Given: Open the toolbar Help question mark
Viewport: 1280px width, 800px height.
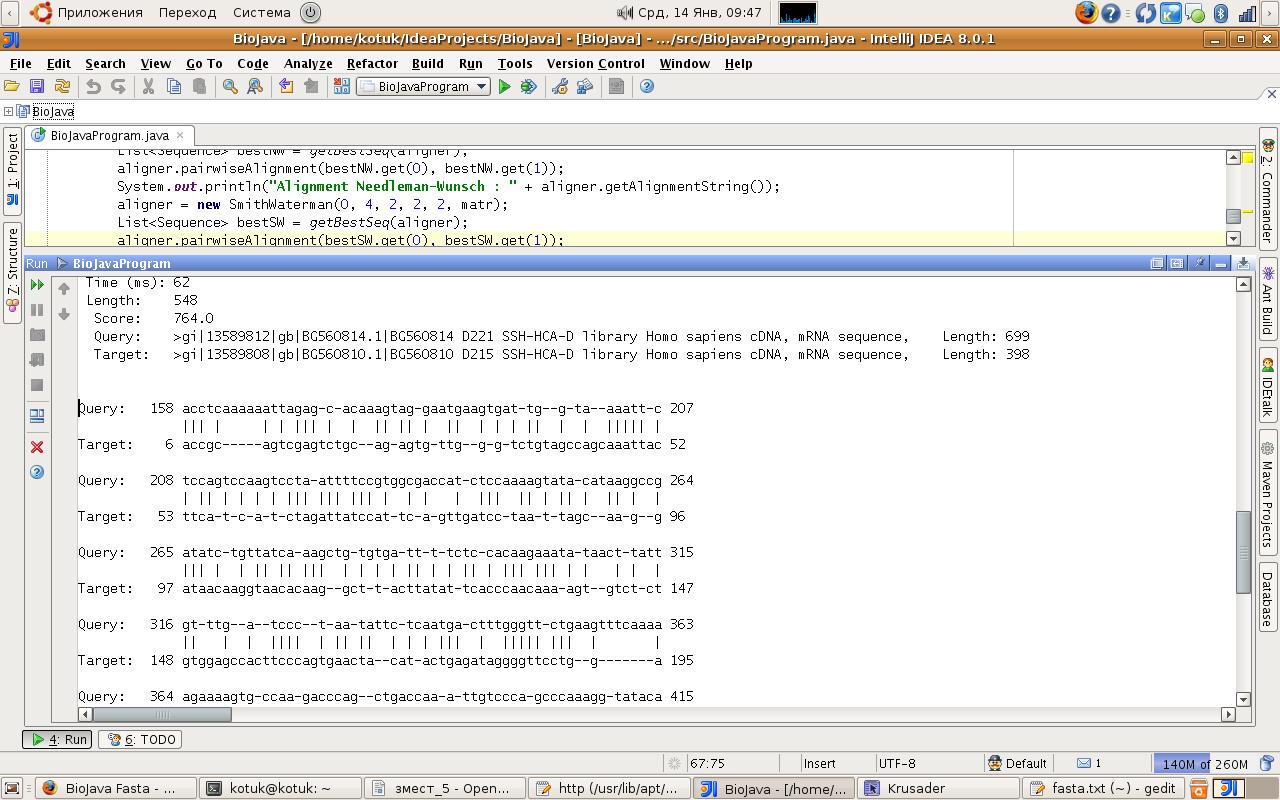Looking at the screenshot, I should [x=647, y=87].
